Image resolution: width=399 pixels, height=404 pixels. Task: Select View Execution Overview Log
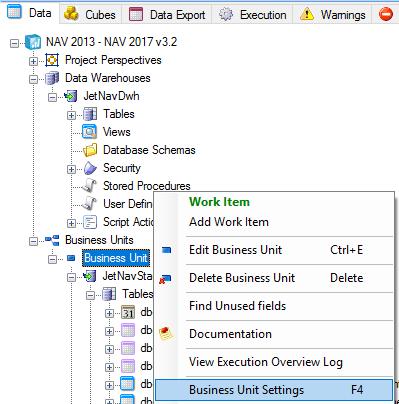[274, 362]
